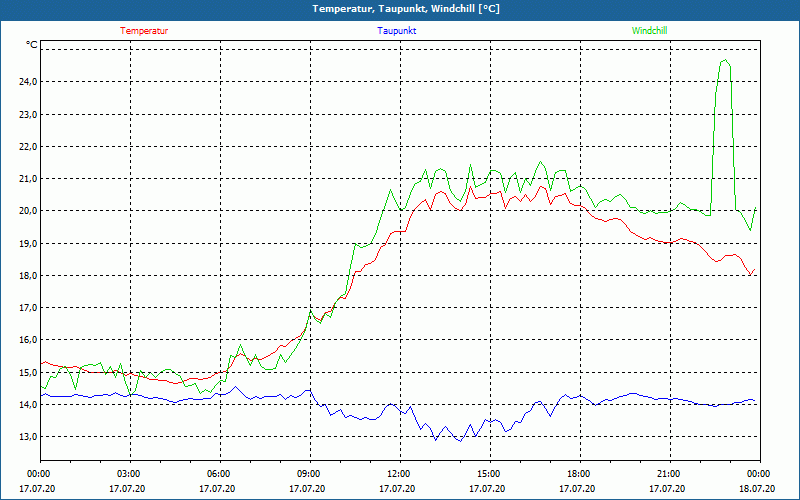Viewport: 800px width, 500px height.
Task: Click the green Windchill legend label
Action: point(649,31)
